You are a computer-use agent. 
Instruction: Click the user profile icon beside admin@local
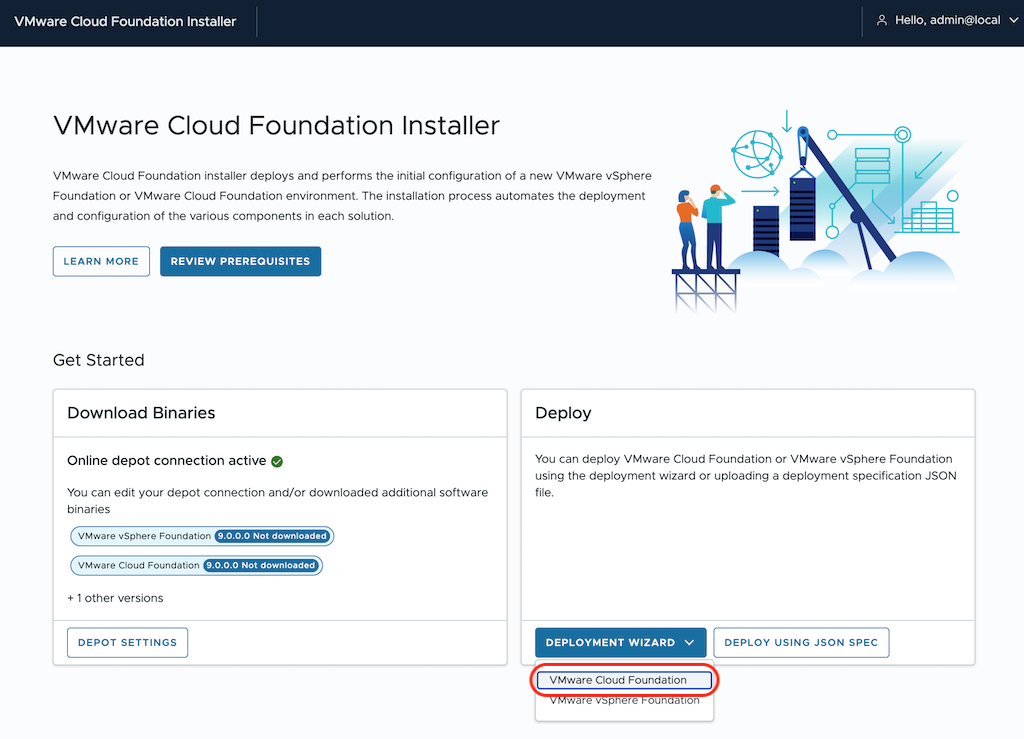pyautogui.click(x=882, y=21)
